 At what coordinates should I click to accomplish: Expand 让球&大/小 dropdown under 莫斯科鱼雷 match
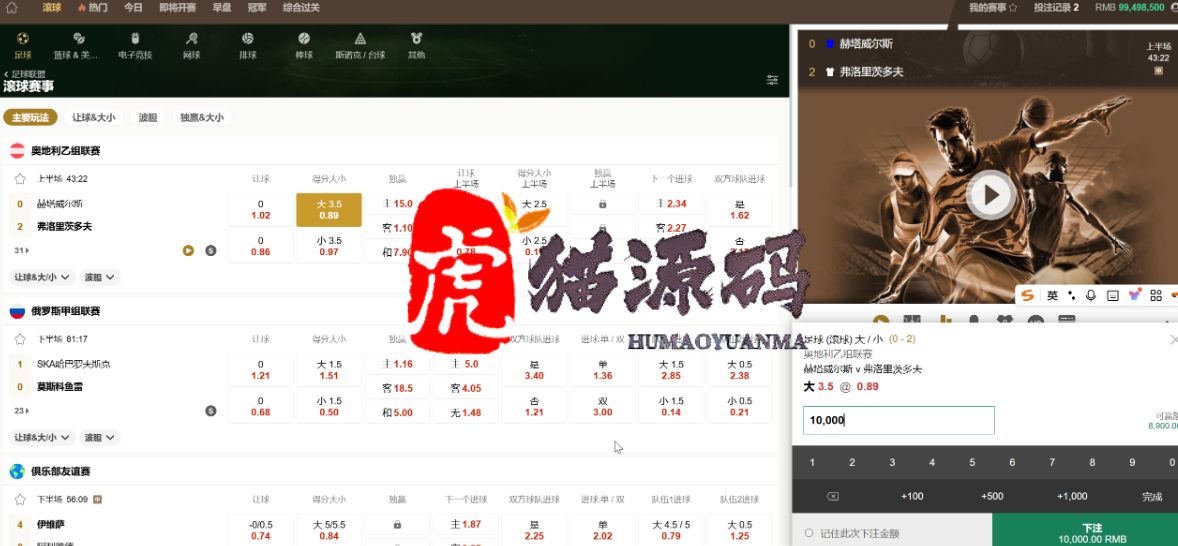[x=42, y=437]
